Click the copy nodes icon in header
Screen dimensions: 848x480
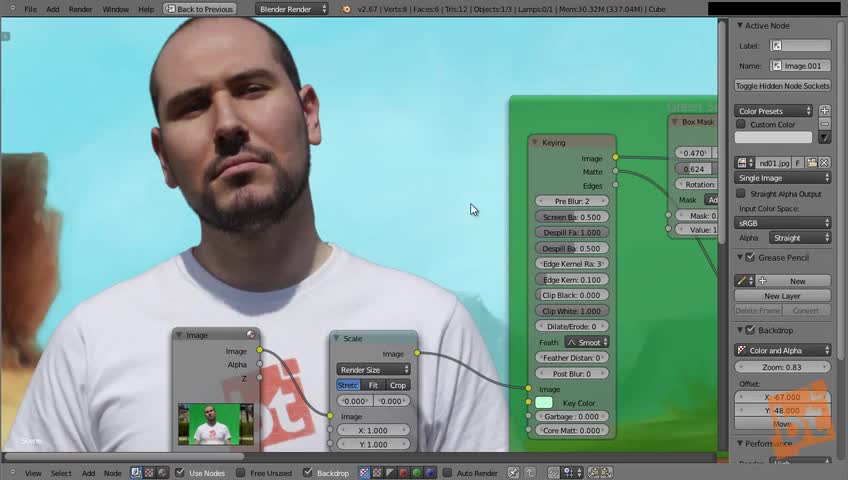coord(594,473)
